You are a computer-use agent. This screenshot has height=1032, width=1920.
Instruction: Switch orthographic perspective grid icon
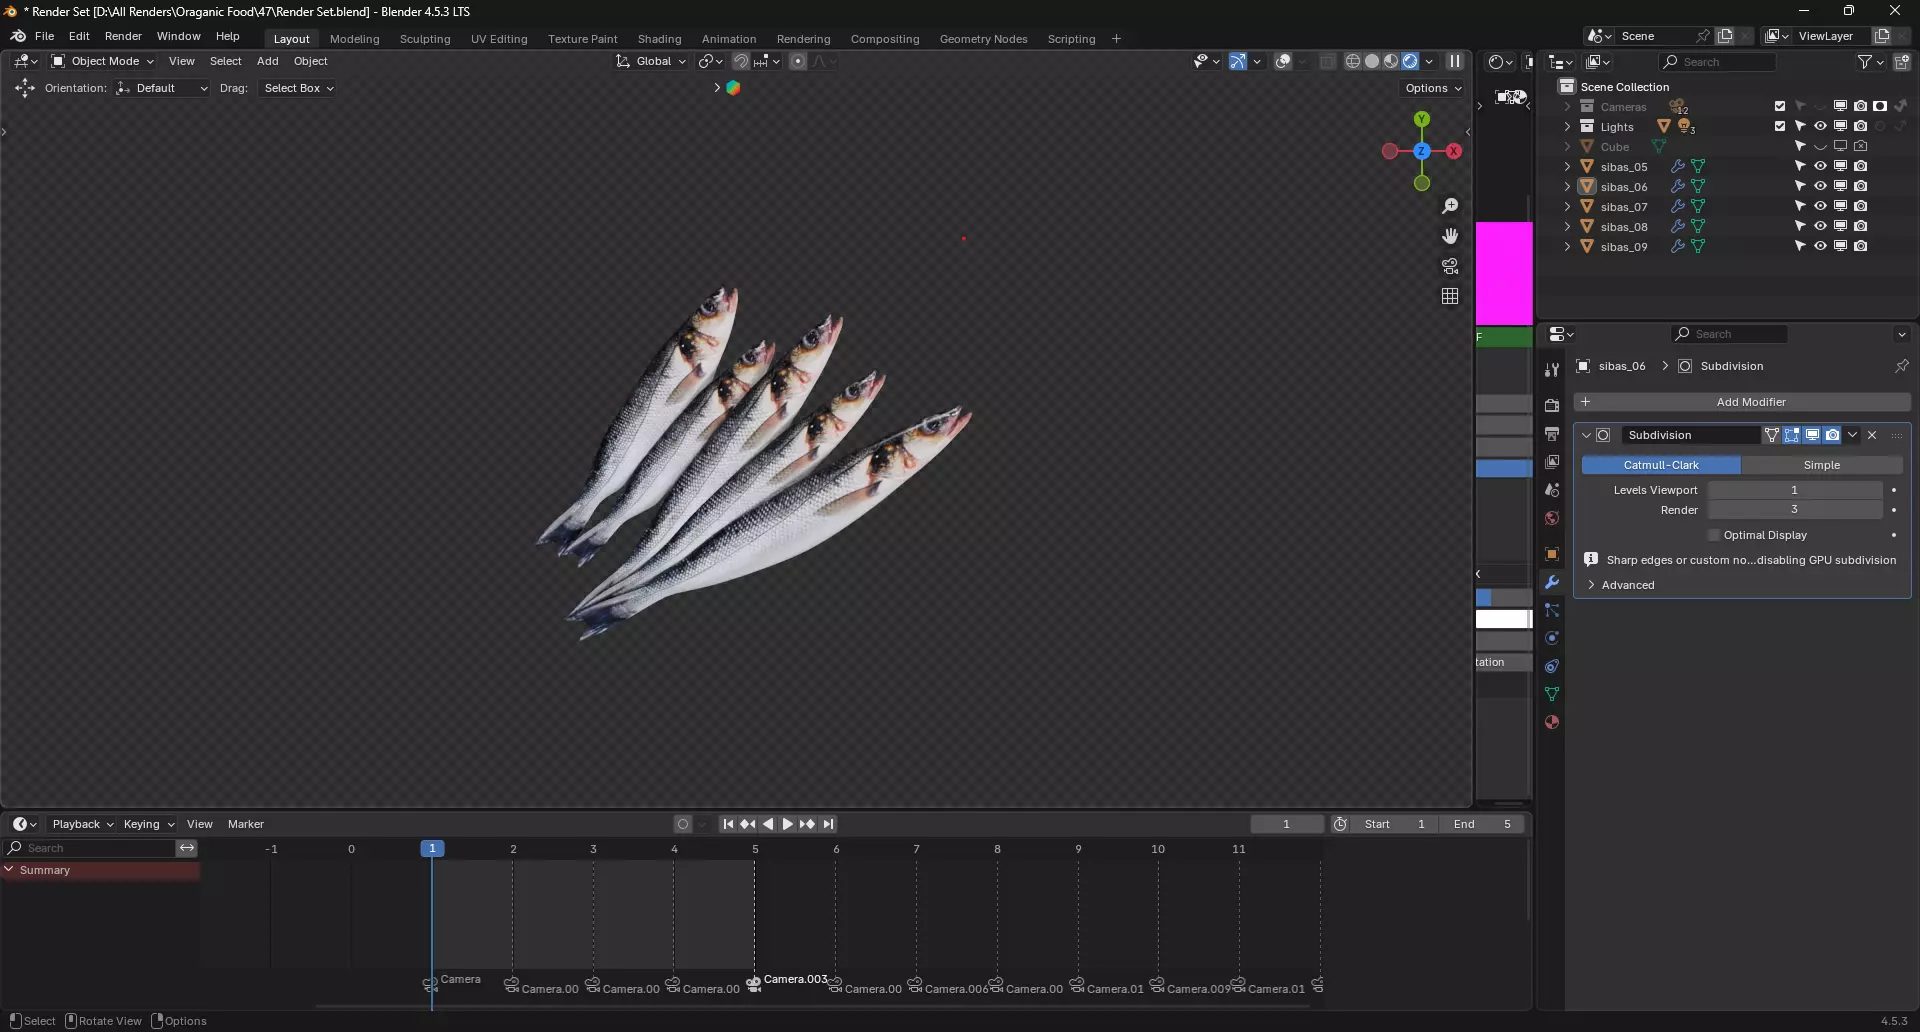click(x=1450, y=296)
